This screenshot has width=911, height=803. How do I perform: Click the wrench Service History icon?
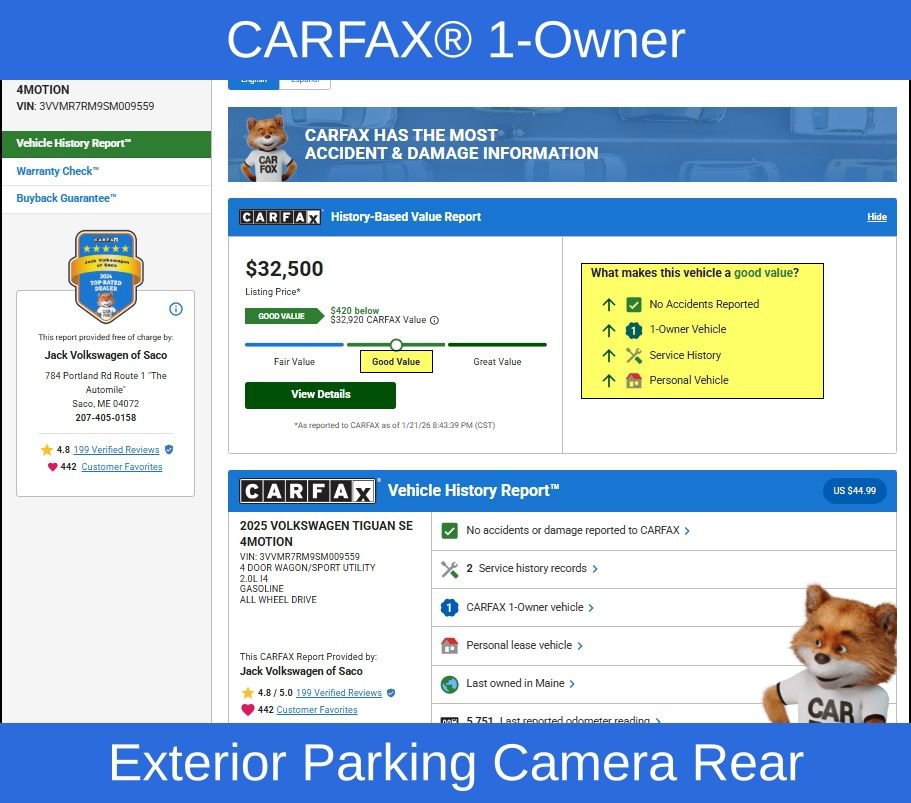[x=634, y=355]
